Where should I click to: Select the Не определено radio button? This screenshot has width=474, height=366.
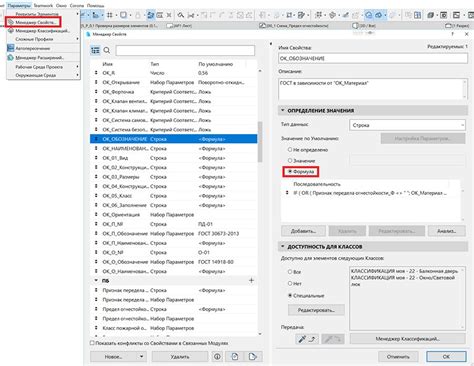(x=290, y=150)
